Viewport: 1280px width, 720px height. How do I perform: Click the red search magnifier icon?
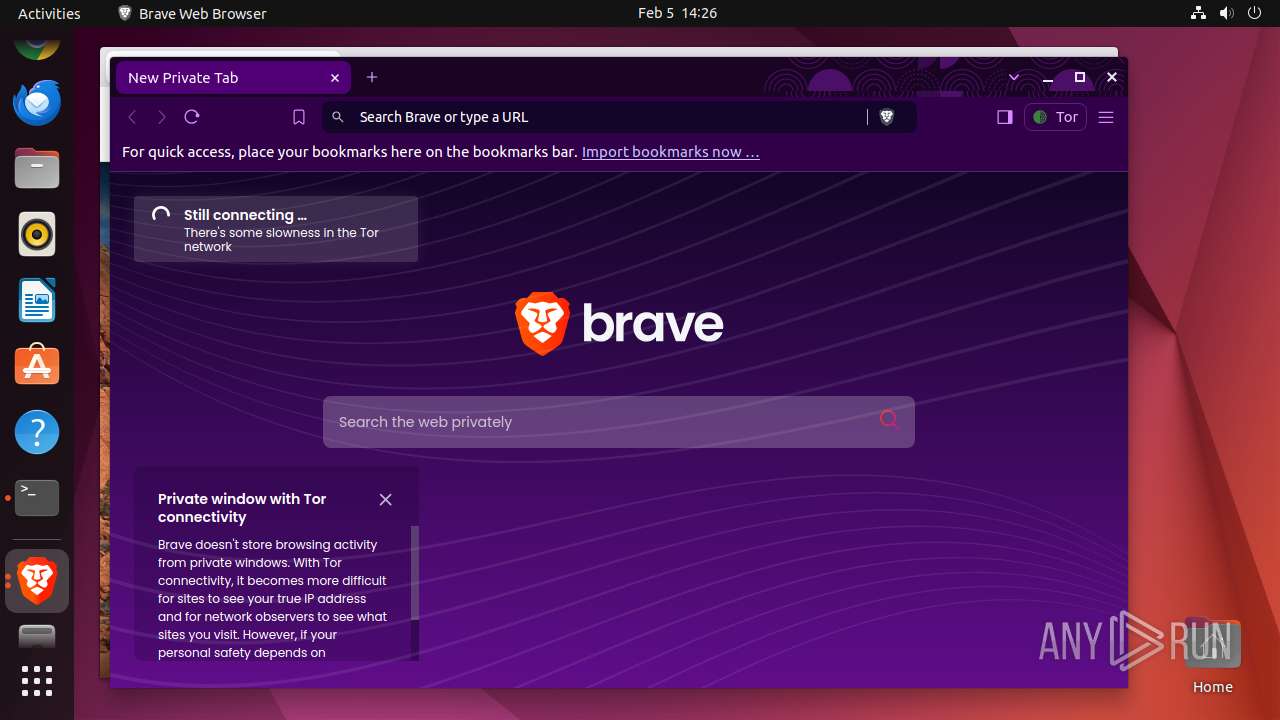889,419
